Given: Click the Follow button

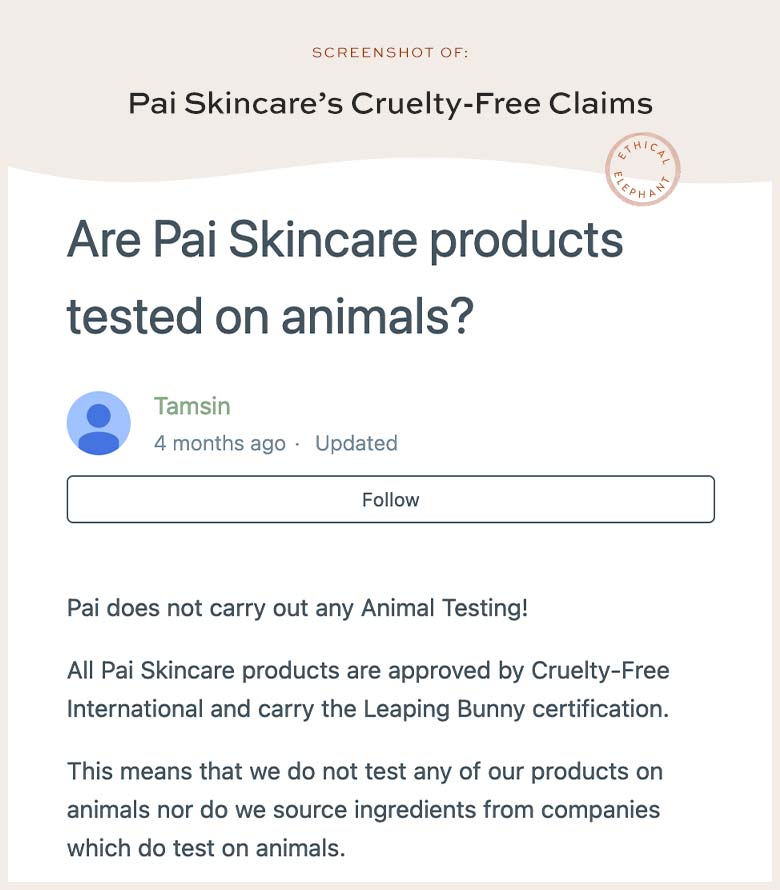Looking at the screenshot, I should tap(391, 499).
